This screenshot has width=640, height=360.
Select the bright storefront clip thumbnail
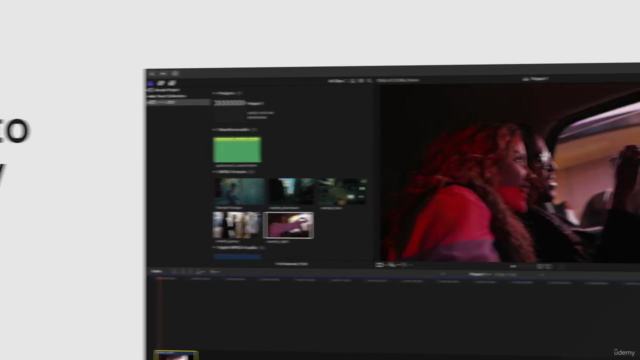click(x=237, y=225)
